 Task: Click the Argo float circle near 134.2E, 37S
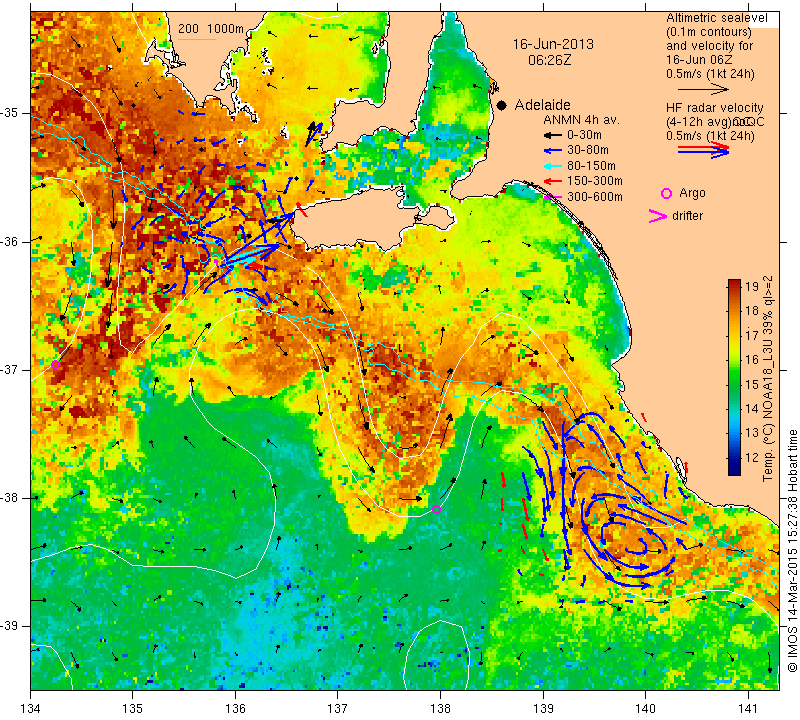56,364
